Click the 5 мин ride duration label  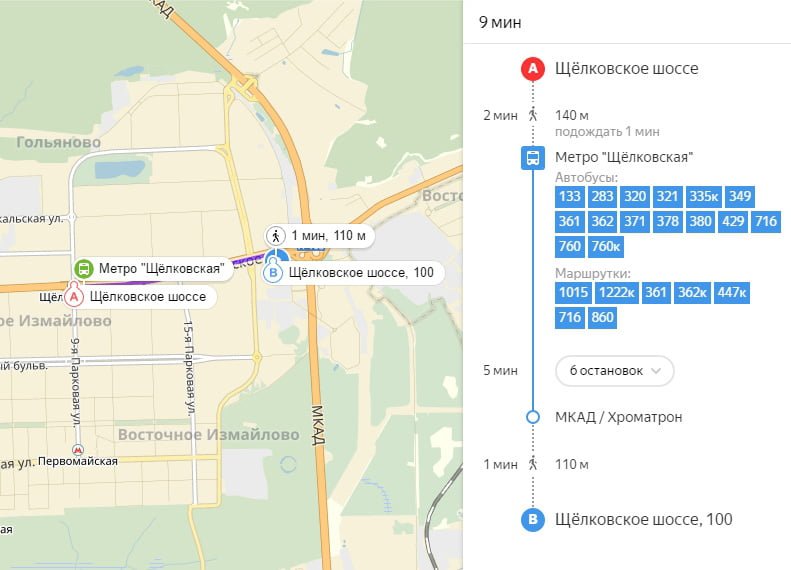500,371
